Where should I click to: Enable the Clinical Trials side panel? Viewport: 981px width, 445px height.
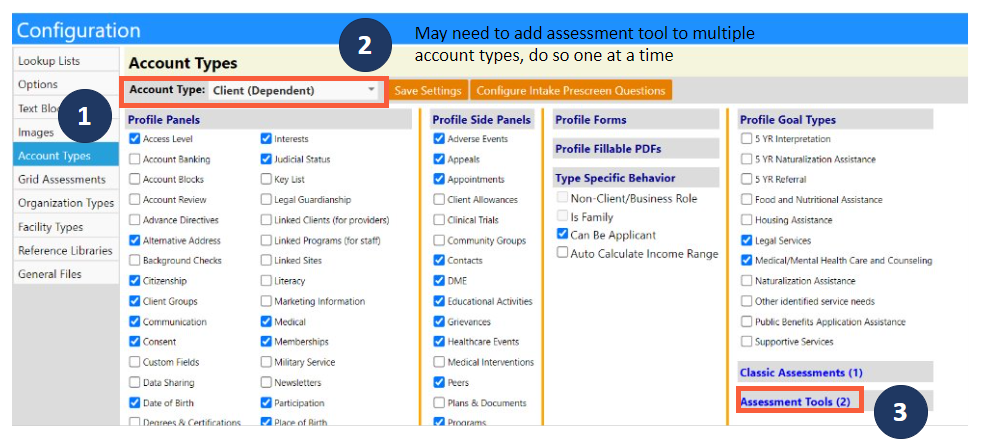[440, 220]
